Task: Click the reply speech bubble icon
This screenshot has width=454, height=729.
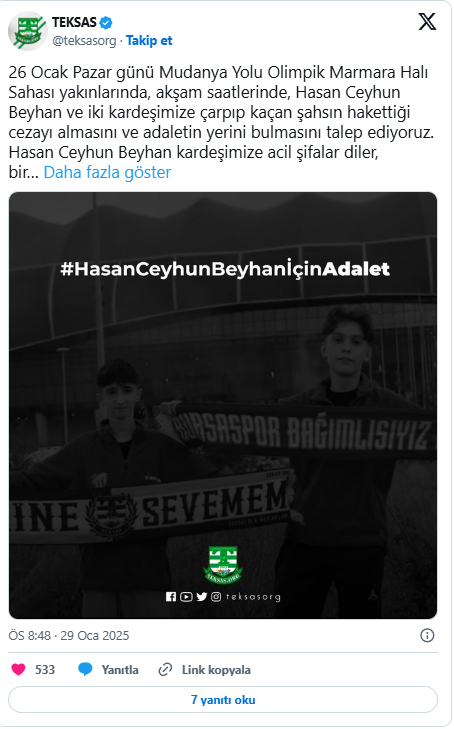Action: pos(85,669)
